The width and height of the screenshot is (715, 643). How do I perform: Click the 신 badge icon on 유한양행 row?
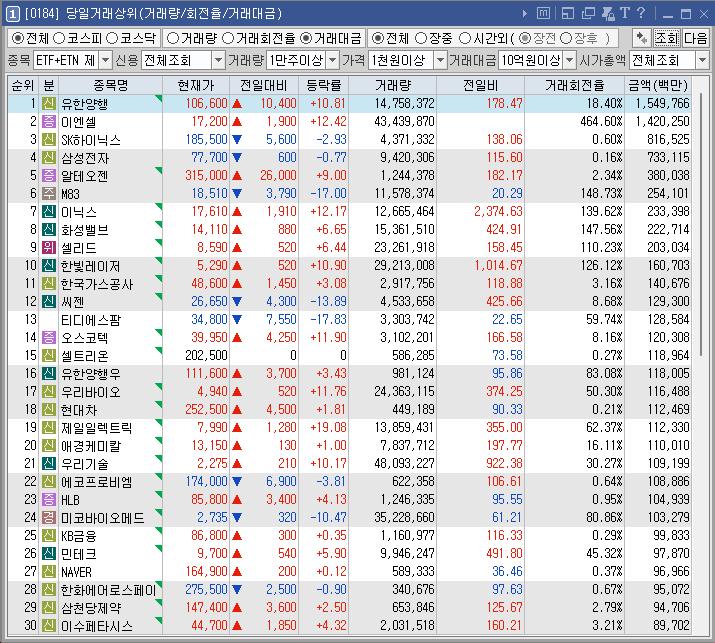click(49, 104)
